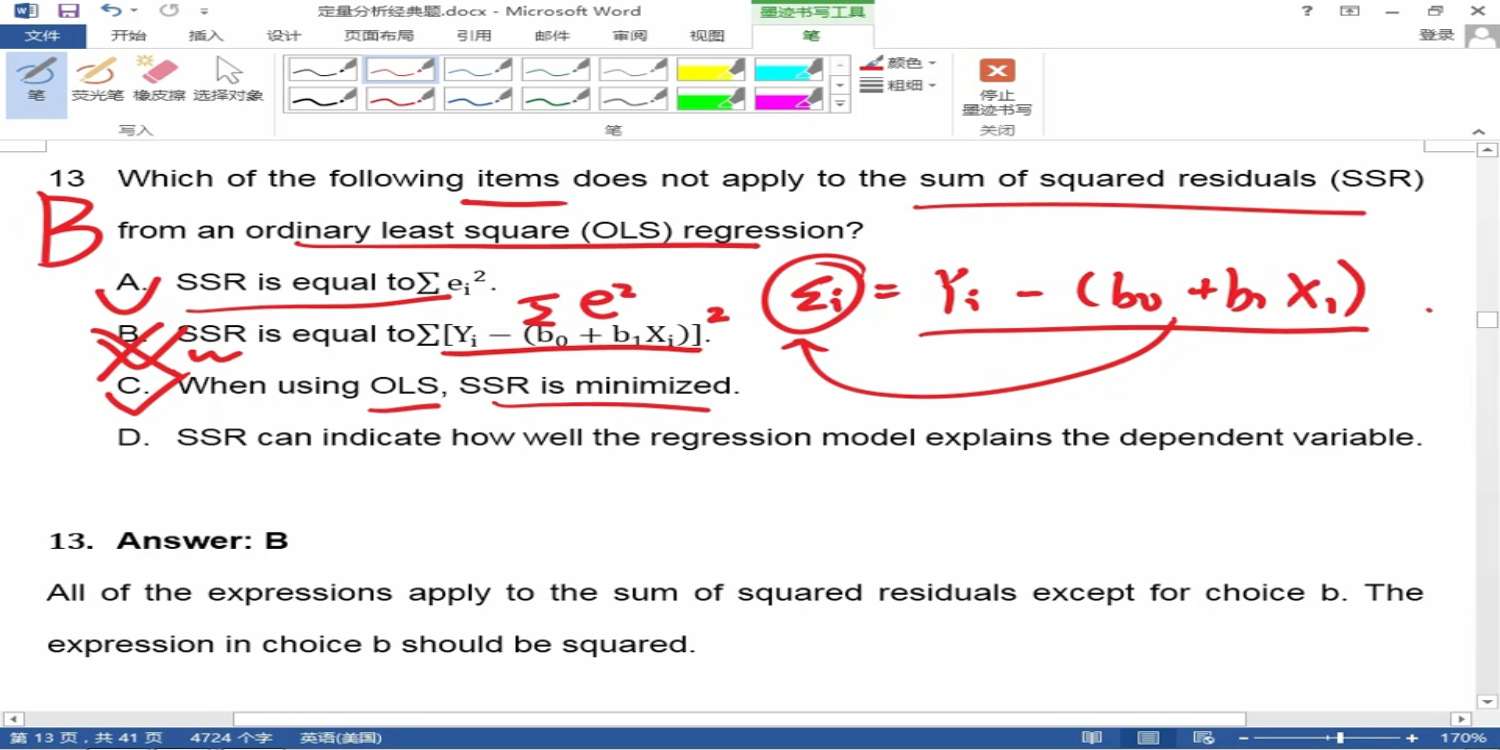Redo the last undone action
Image resolution: width=1500 pixels, height=750 pixels.
(169, 11)
